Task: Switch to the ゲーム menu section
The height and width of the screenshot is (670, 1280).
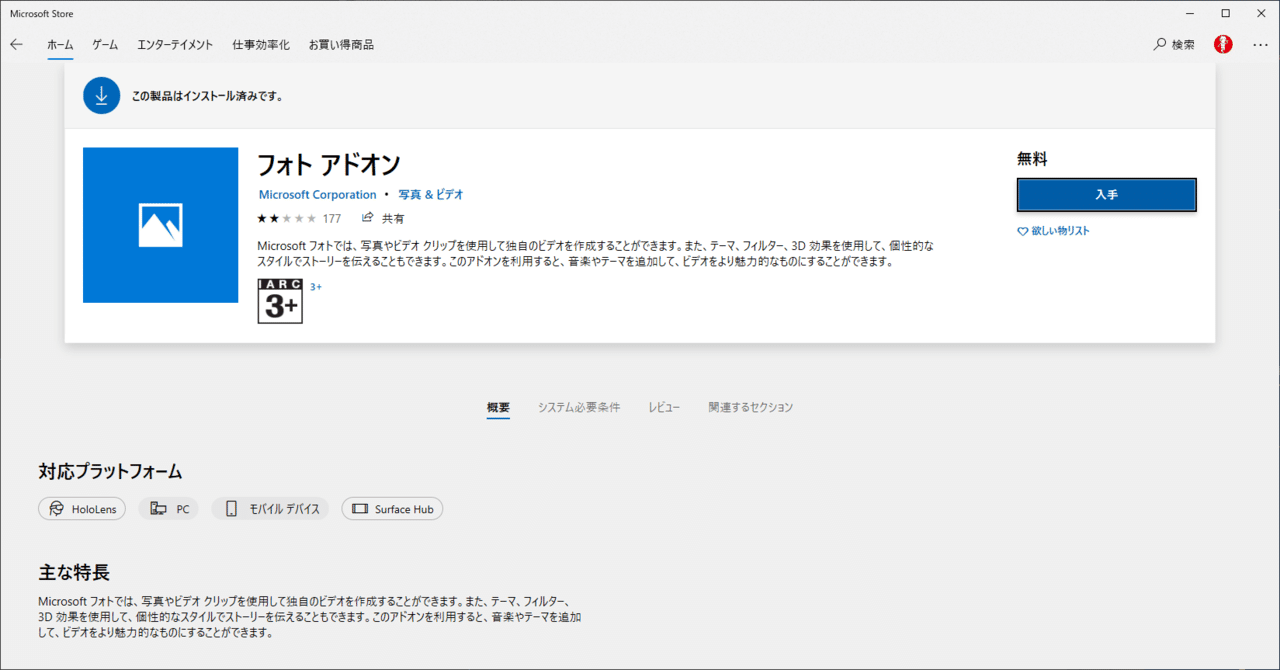Action: coord(104,44)
